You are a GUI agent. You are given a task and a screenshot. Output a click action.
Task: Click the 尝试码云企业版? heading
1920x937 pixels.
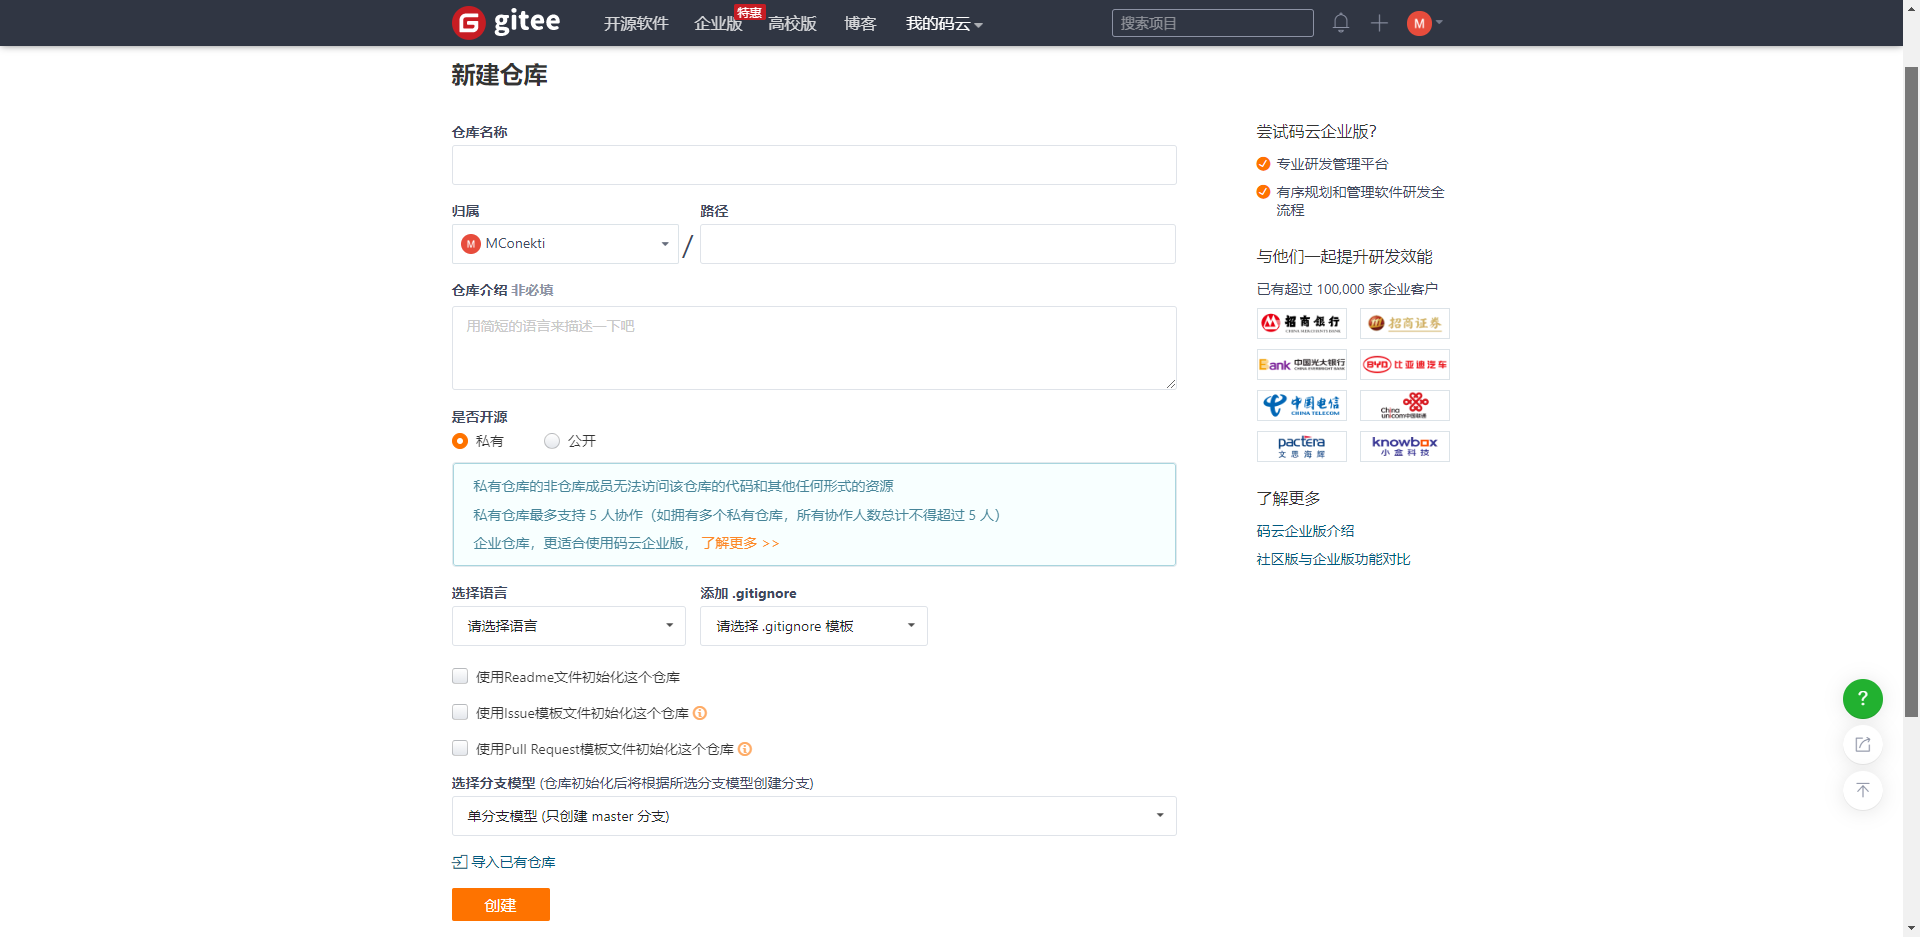click(1316, 132)
